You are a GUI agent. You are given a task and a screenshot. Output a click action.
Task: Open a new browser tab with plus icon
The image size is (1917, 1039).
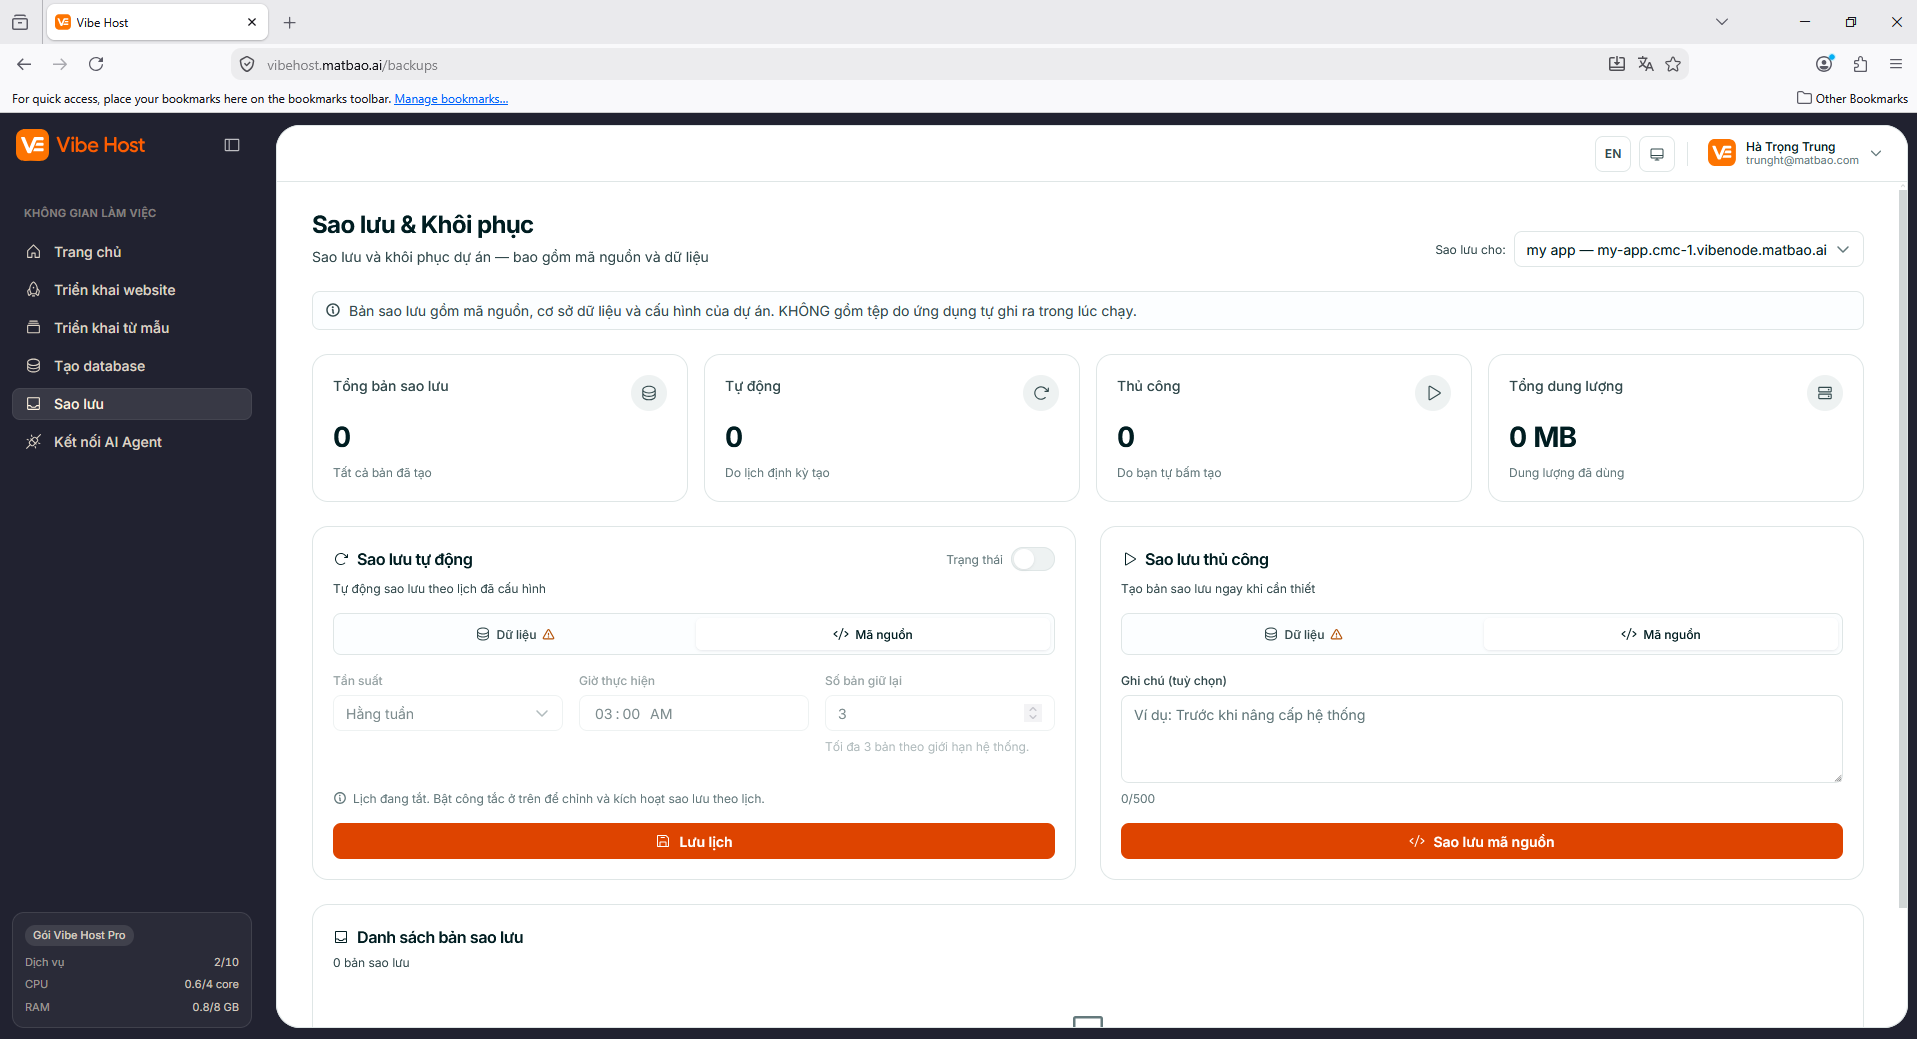[289, 22]
